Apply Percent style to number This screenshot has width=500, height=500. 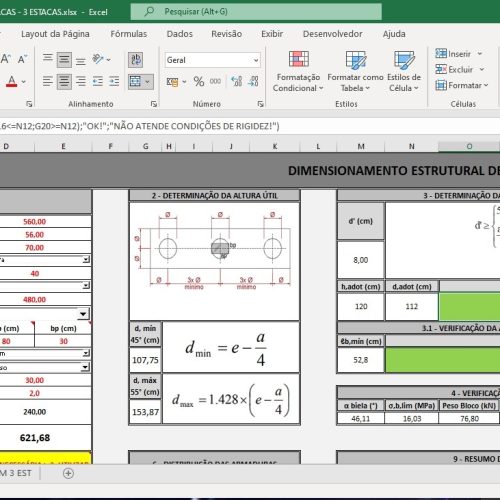pyautogui.click(x=199, y=81)
